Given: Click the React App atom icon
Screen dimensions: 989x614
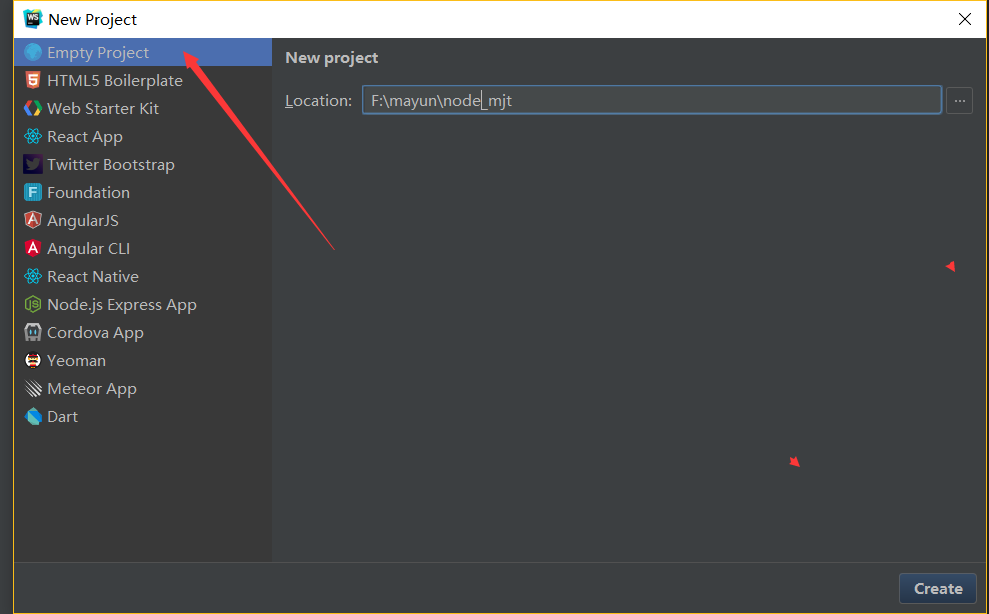Looking at the screenshot, I should (x=33, y=137).
